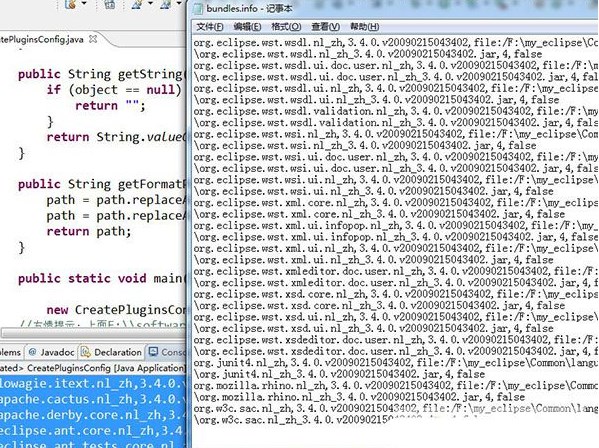Open the new Java class dropdown arrow in Eclipse
Image resolution: width=599 pixels, height=448 pixels.
pos(84,4)
